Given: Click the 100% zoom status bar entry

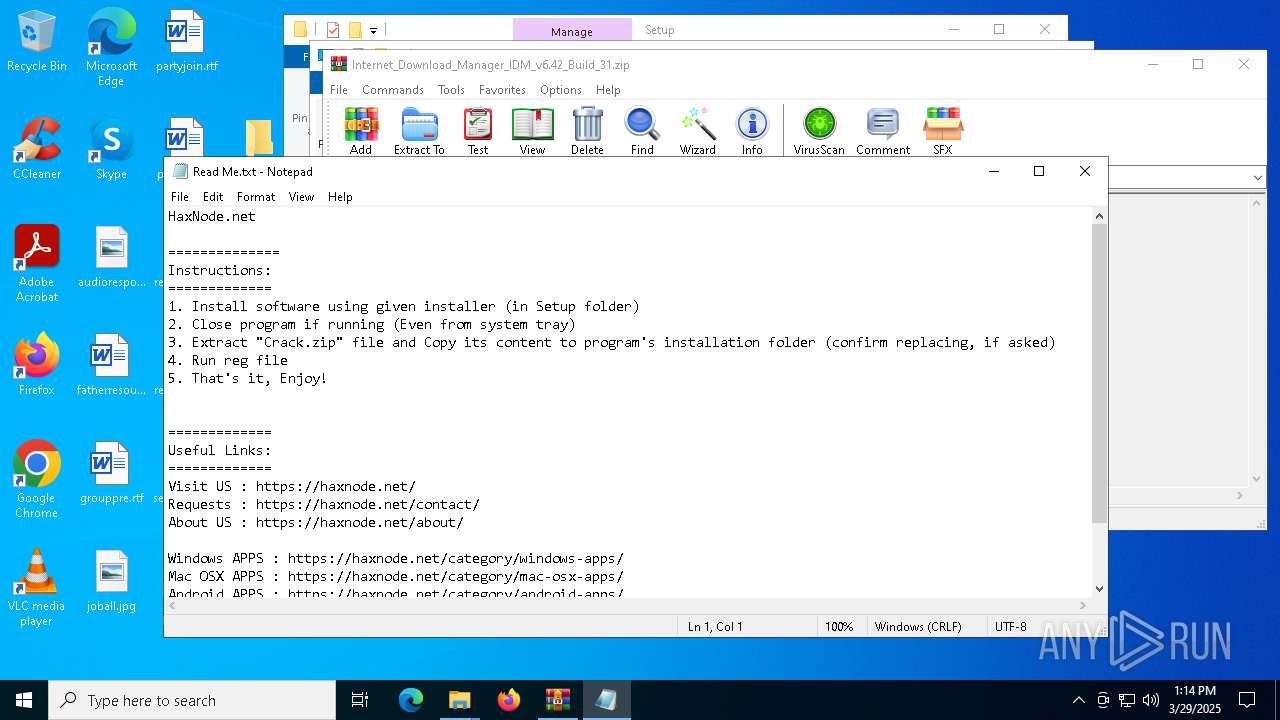Looking at the screenshot, I should pyautogui.click(x=839, y=627).
